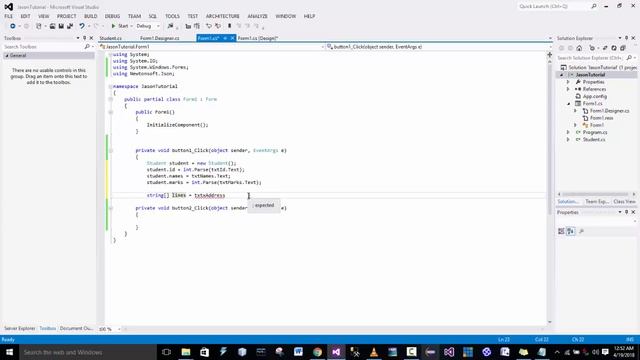640x360 pixels.
Task: Switch to Team Explorer tab
Action: tap(597, 202)
